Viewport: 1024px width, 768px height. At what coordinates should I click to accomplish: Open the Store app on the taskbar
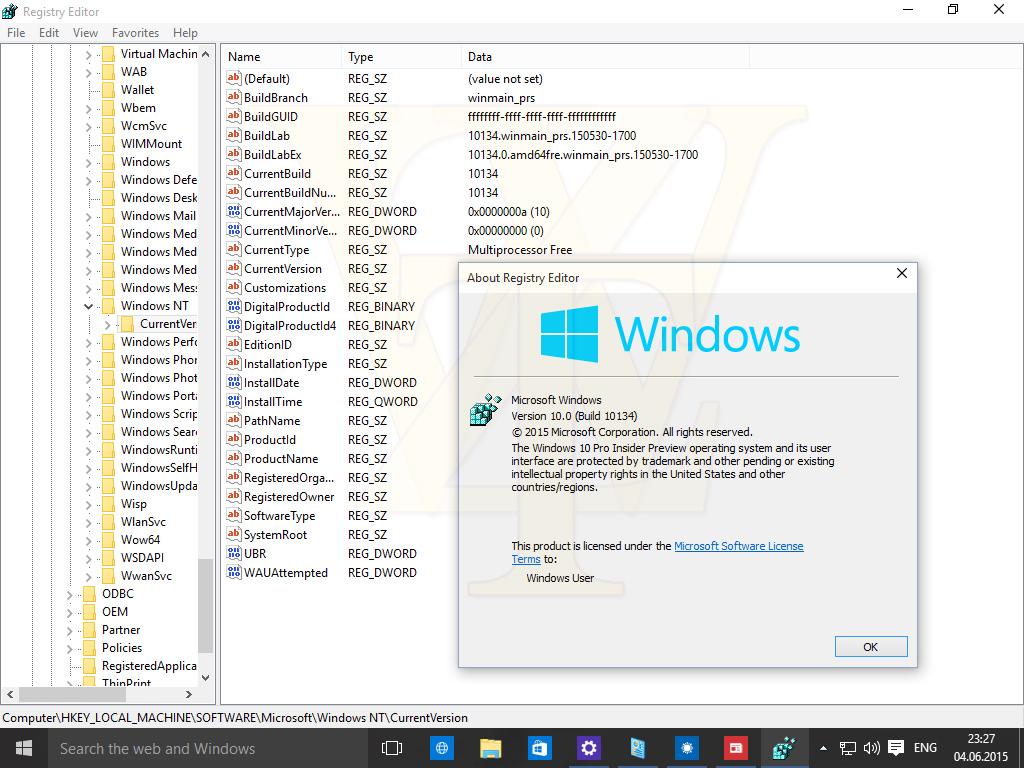click(x=539, y=748)
